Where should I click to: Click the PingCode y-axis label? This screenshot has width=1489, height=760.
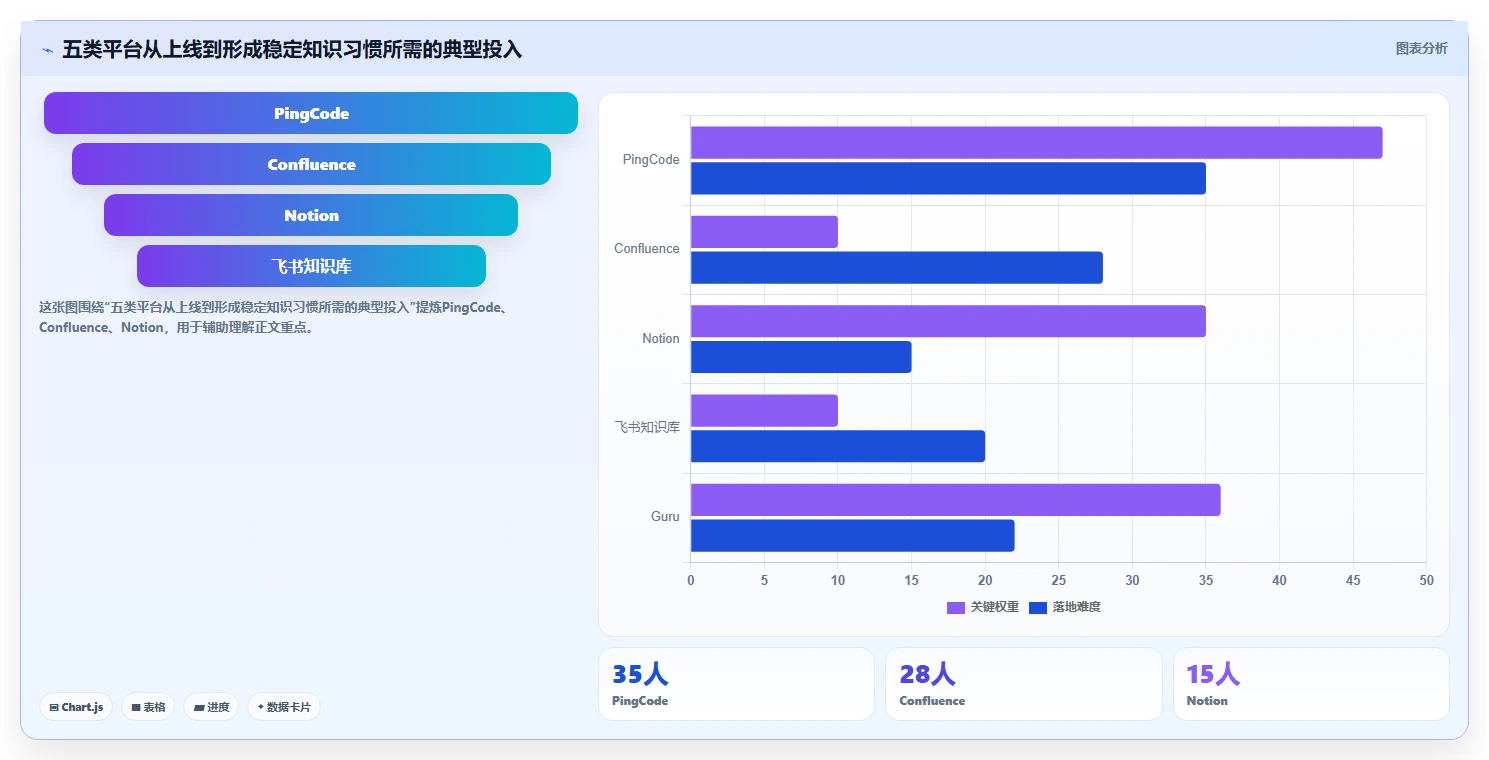[x=651, y=159]
